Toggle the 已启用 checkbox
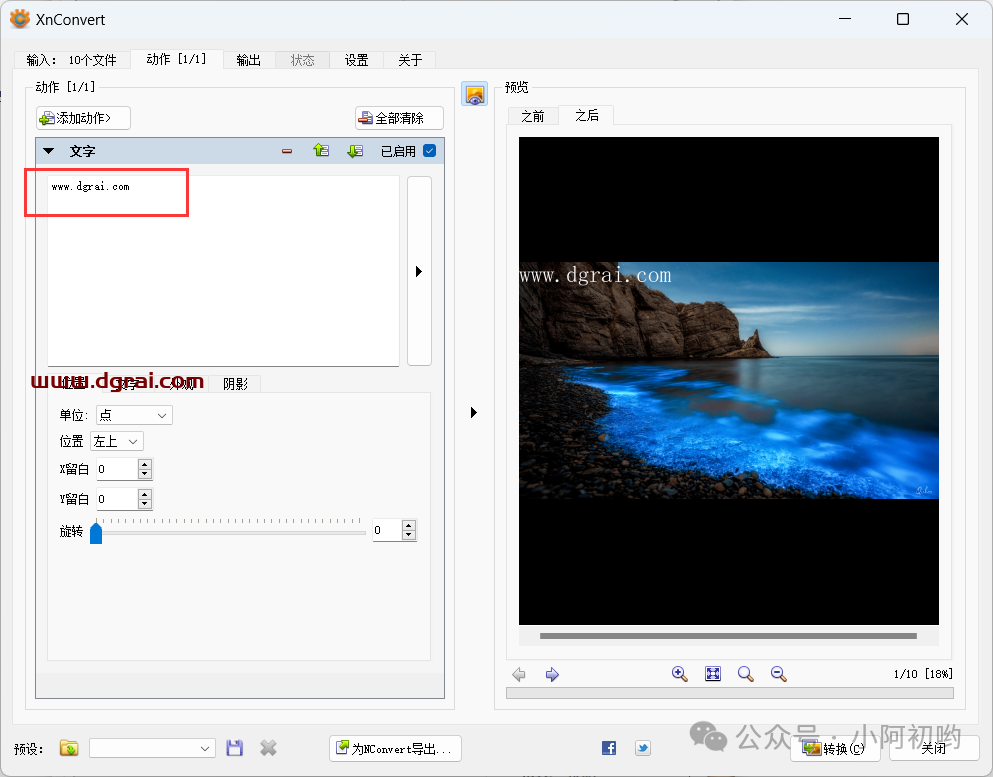The height and width of the screenshot is (777, 993). coord(429,151)
